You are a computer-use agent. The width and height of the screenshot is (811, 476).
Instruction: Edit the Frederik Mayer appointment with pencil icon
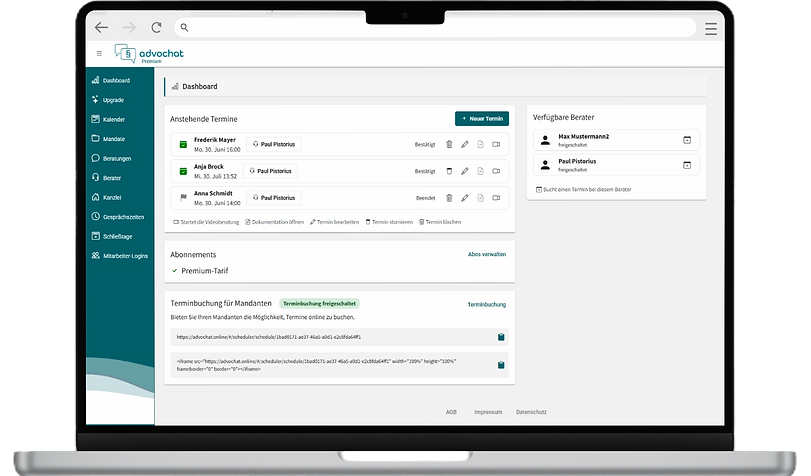click(464, 144)
